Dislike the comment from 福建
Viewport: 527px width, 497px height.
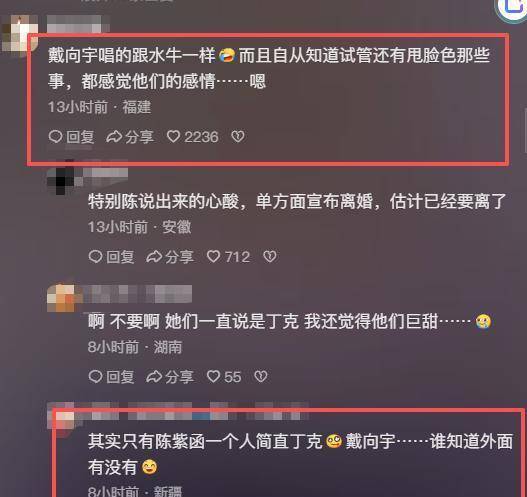238,136
